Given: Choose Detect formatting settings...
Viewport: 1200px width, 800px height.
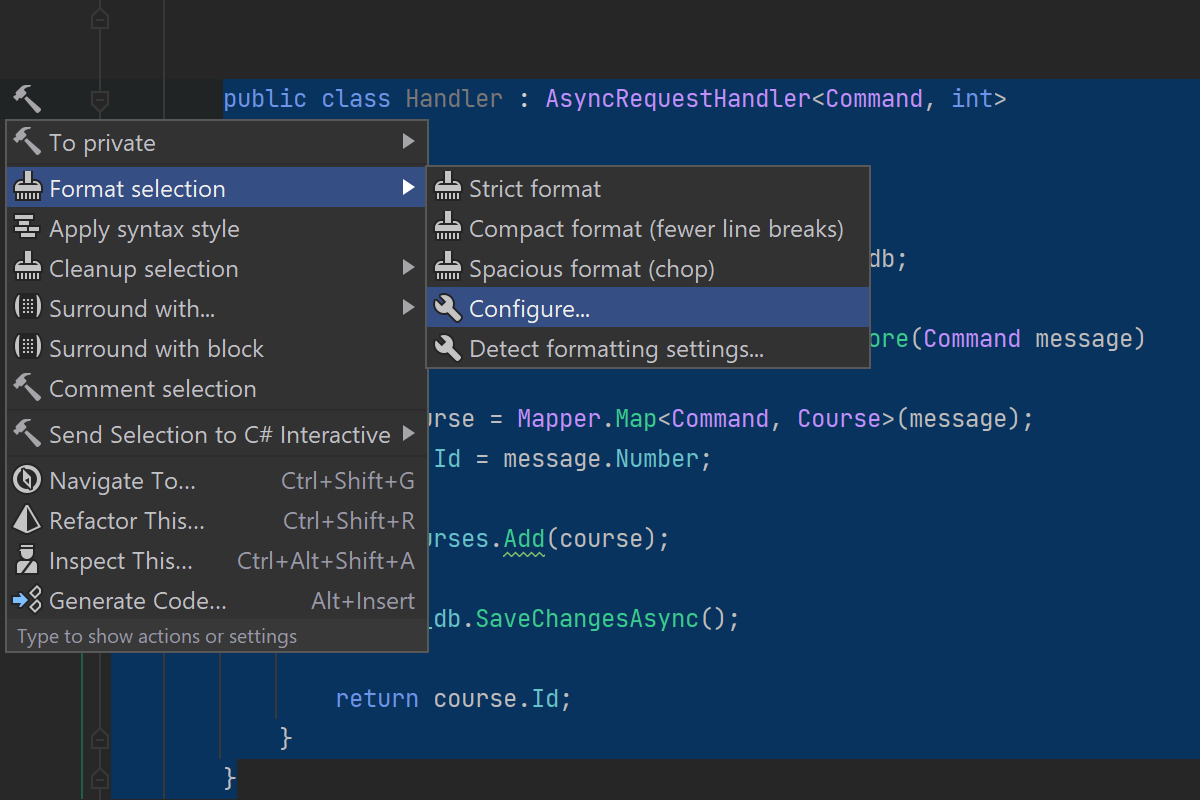Looking at the screenshot, I should tap(648, 348).
